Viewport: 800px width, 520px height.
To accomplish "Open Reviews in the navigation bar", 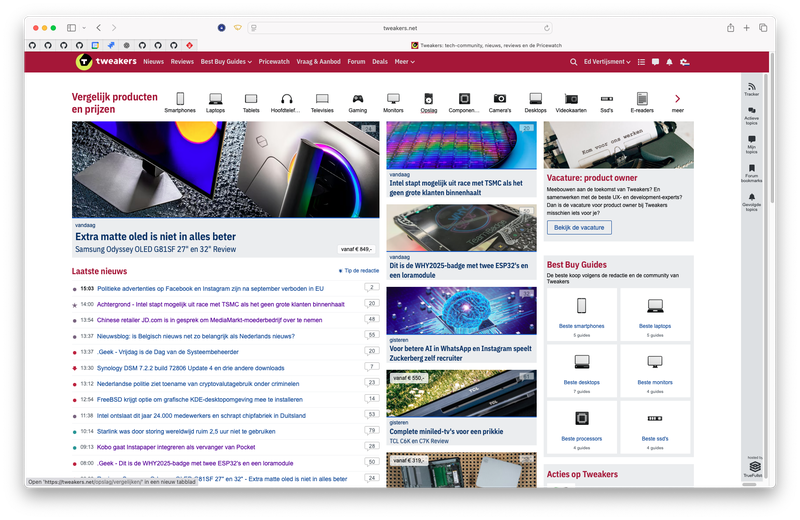I will 182,62.
